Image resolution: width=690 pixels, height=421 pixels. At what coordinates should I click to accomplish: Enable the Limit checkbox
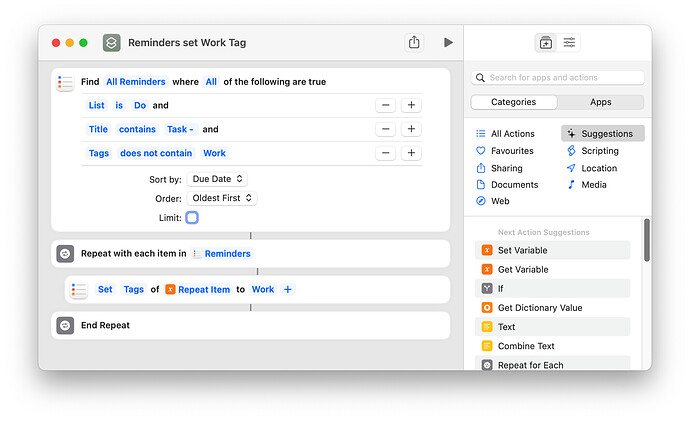pyautogui.click(x=192, y=218)
